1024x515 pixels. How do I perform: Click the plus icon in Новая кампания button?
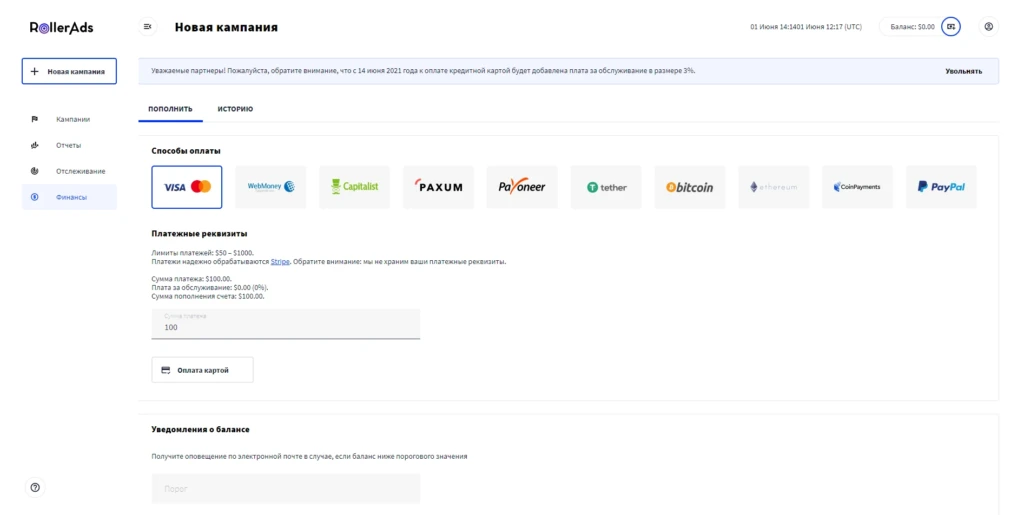tap(35, 71)
